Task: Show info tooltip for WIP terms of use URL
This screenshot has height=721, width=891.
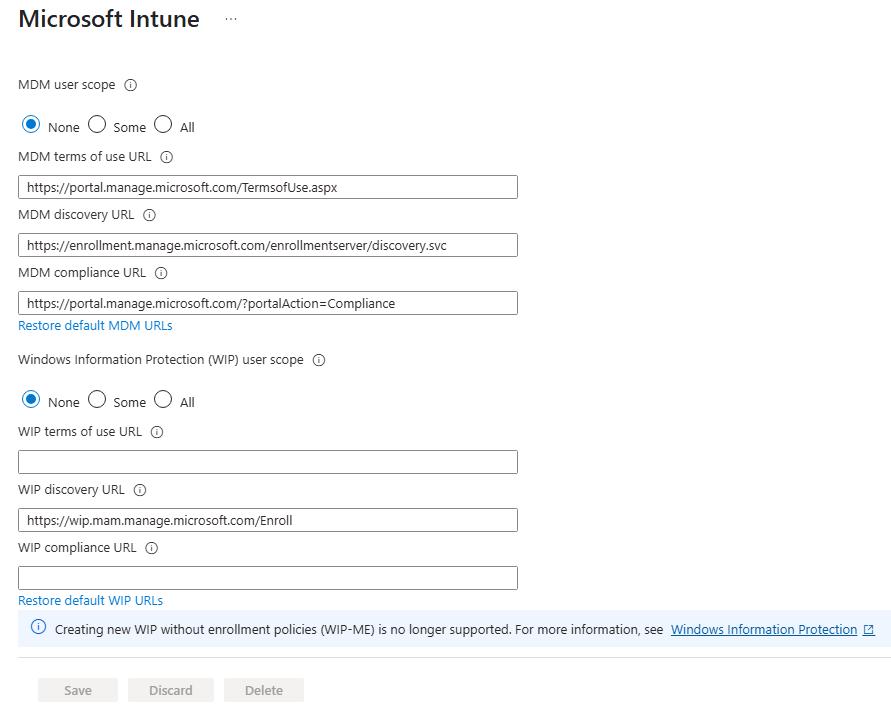Action: click(x=157, y=432)
